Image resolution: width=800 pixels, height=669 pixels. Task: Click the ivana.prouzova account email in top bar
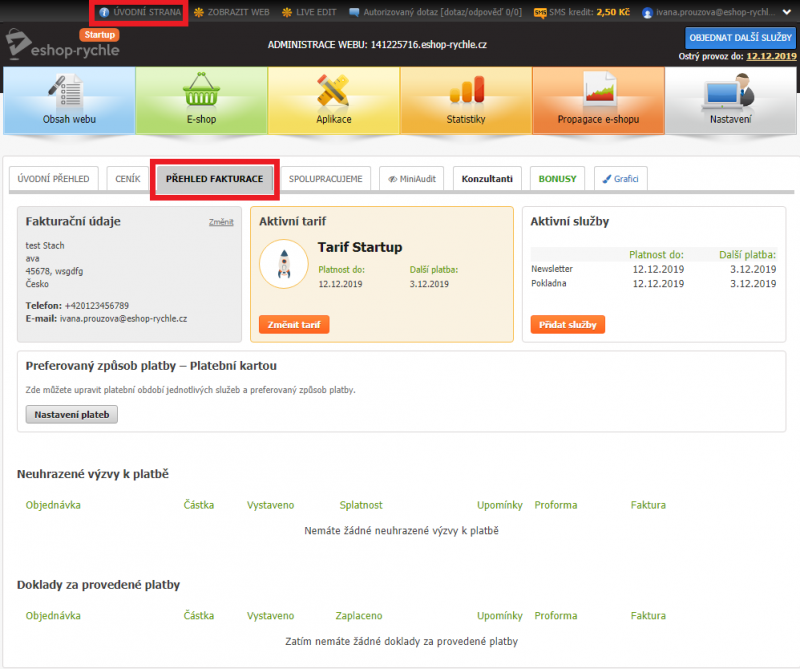[x=716, y=12]
